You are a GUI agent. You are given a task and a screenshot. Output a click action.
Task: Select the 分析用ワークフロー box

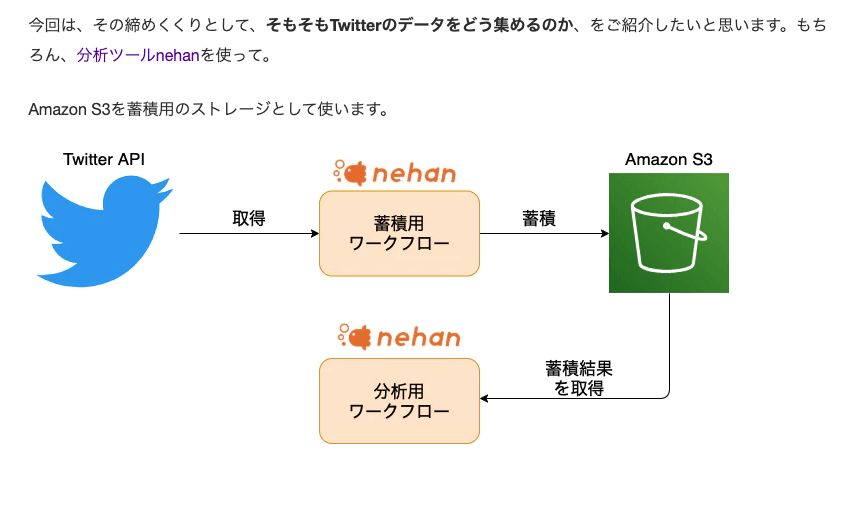click(399, 400)
